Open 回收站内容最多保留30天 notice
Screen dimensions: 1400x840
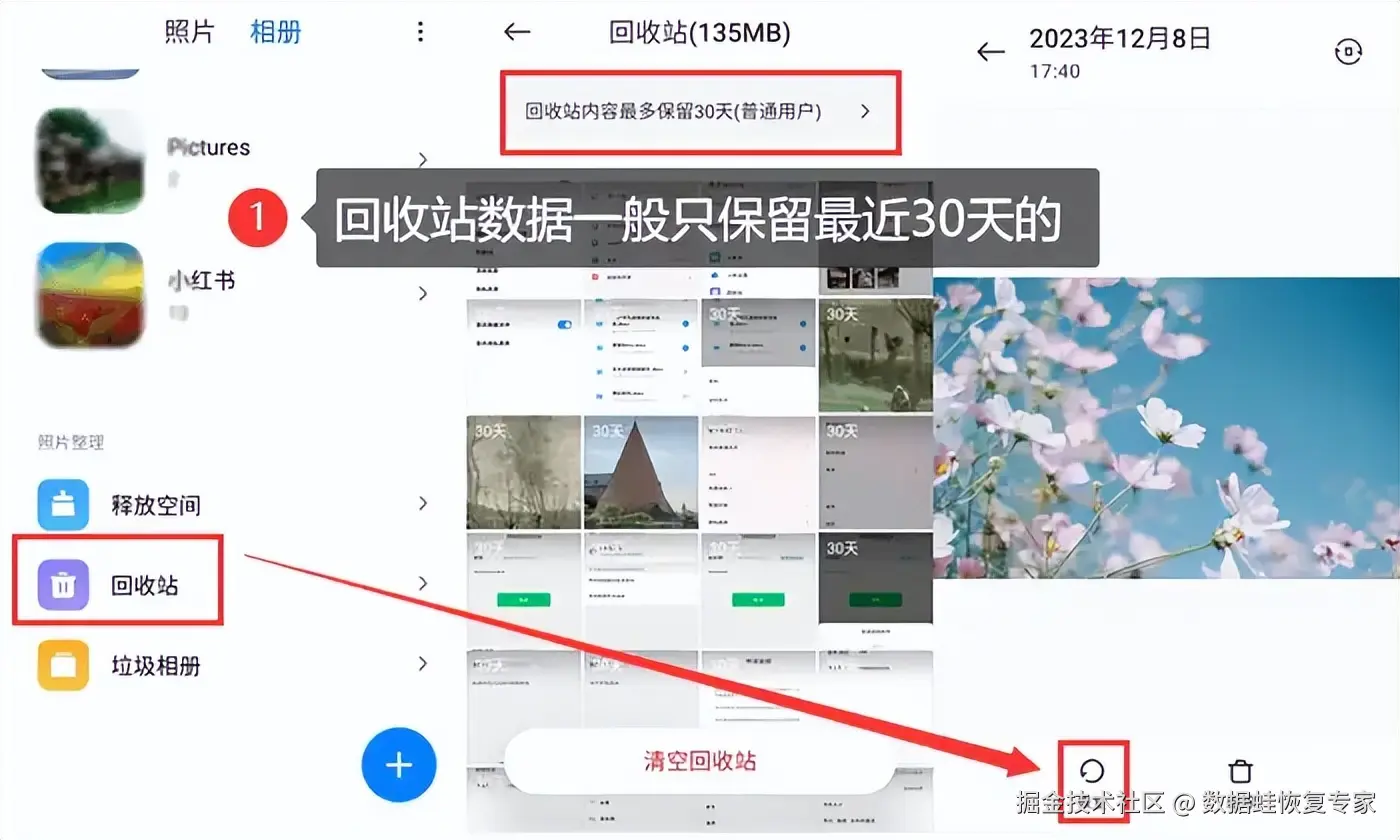click(699, 112)
